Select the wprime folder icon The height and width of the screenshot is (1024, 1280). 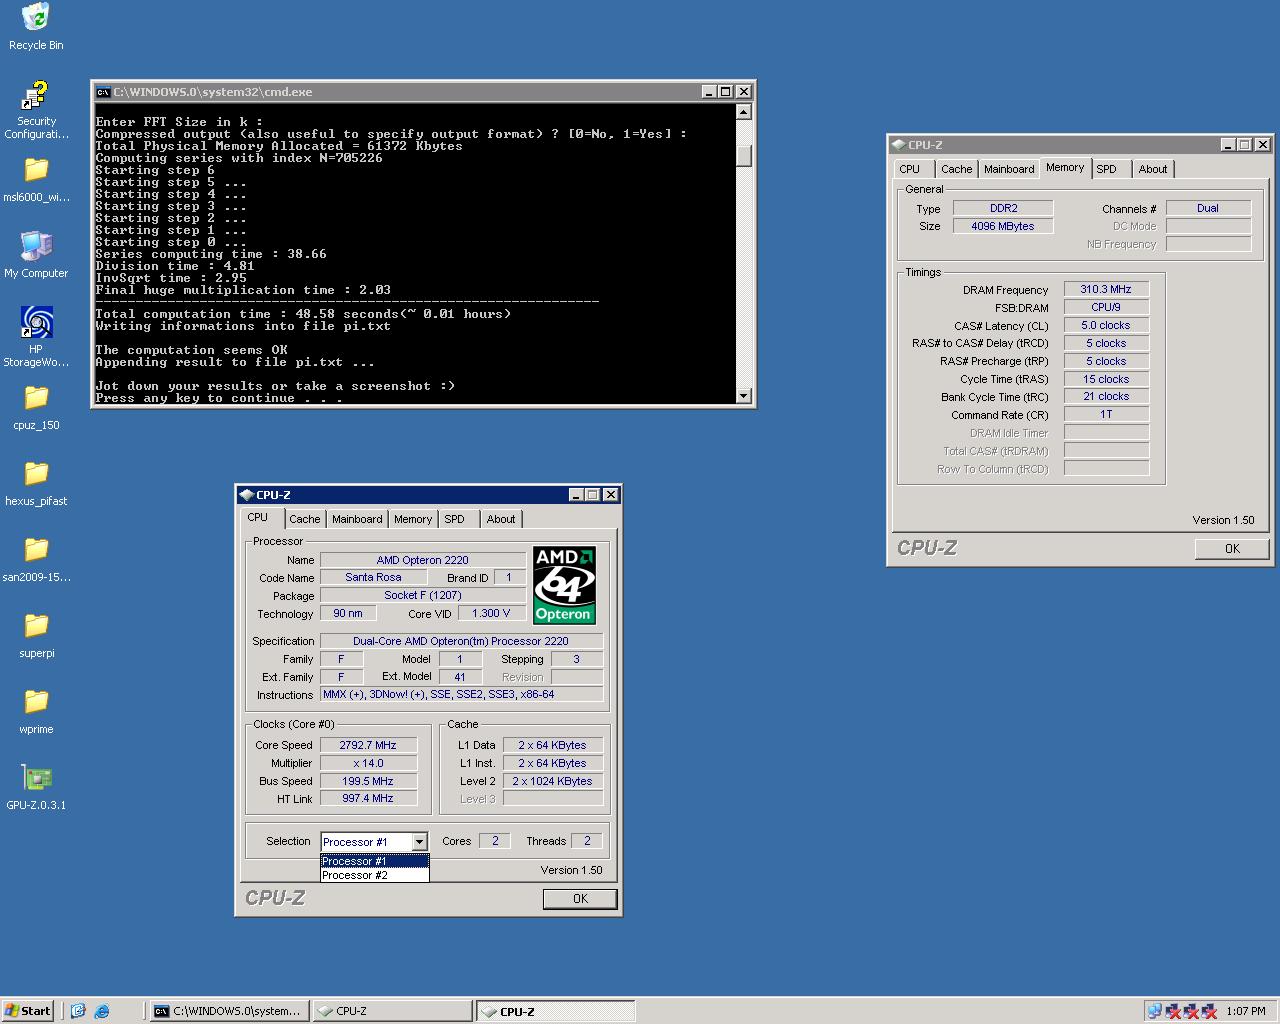(36, 702)
